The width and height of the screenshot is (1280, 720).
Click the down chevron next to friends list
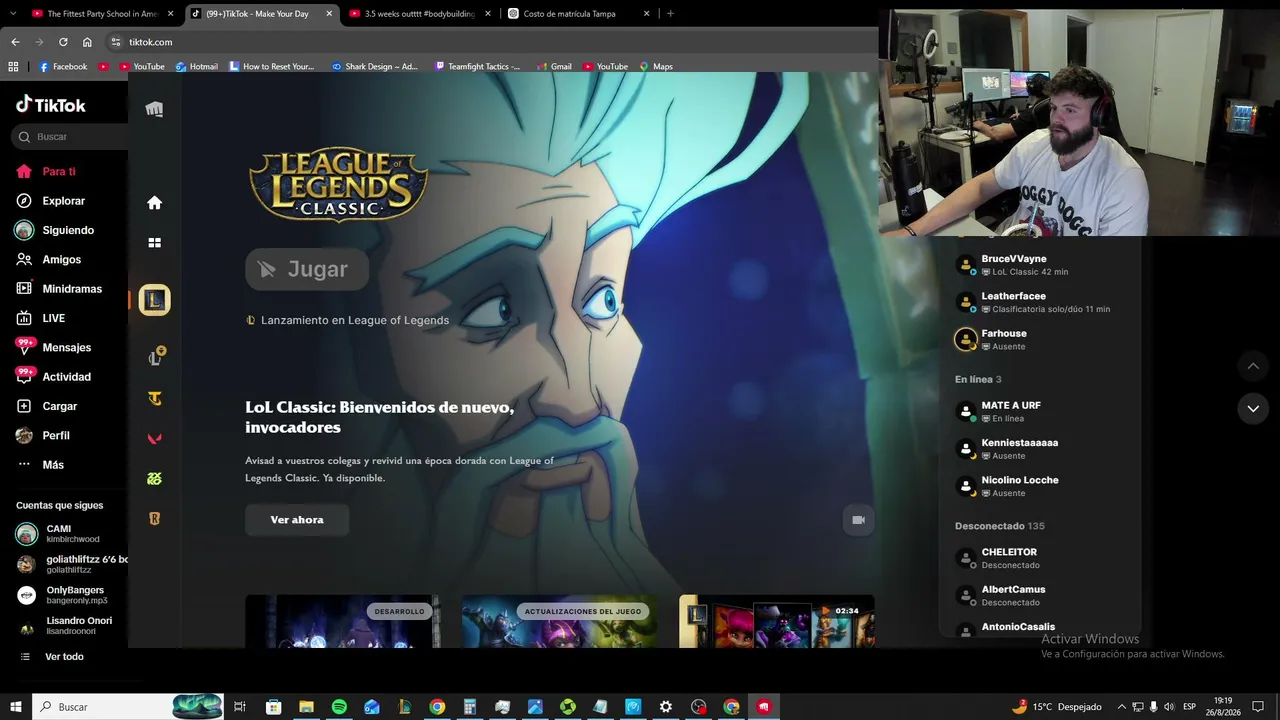tap(1253, 409)
